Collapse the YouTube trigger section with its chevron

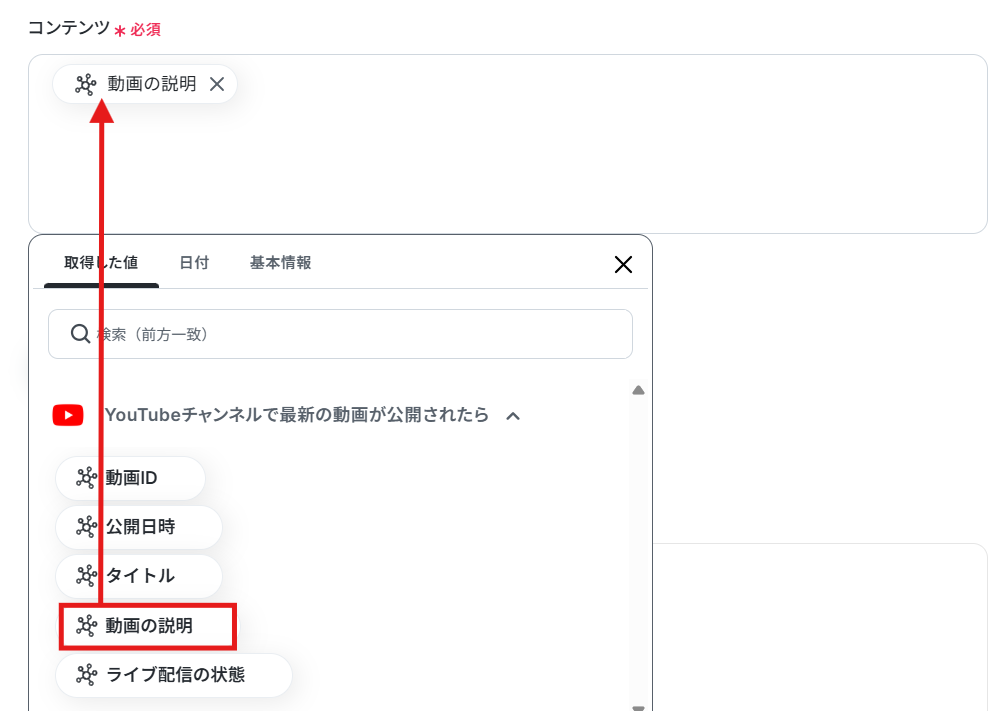pos(513,416)
